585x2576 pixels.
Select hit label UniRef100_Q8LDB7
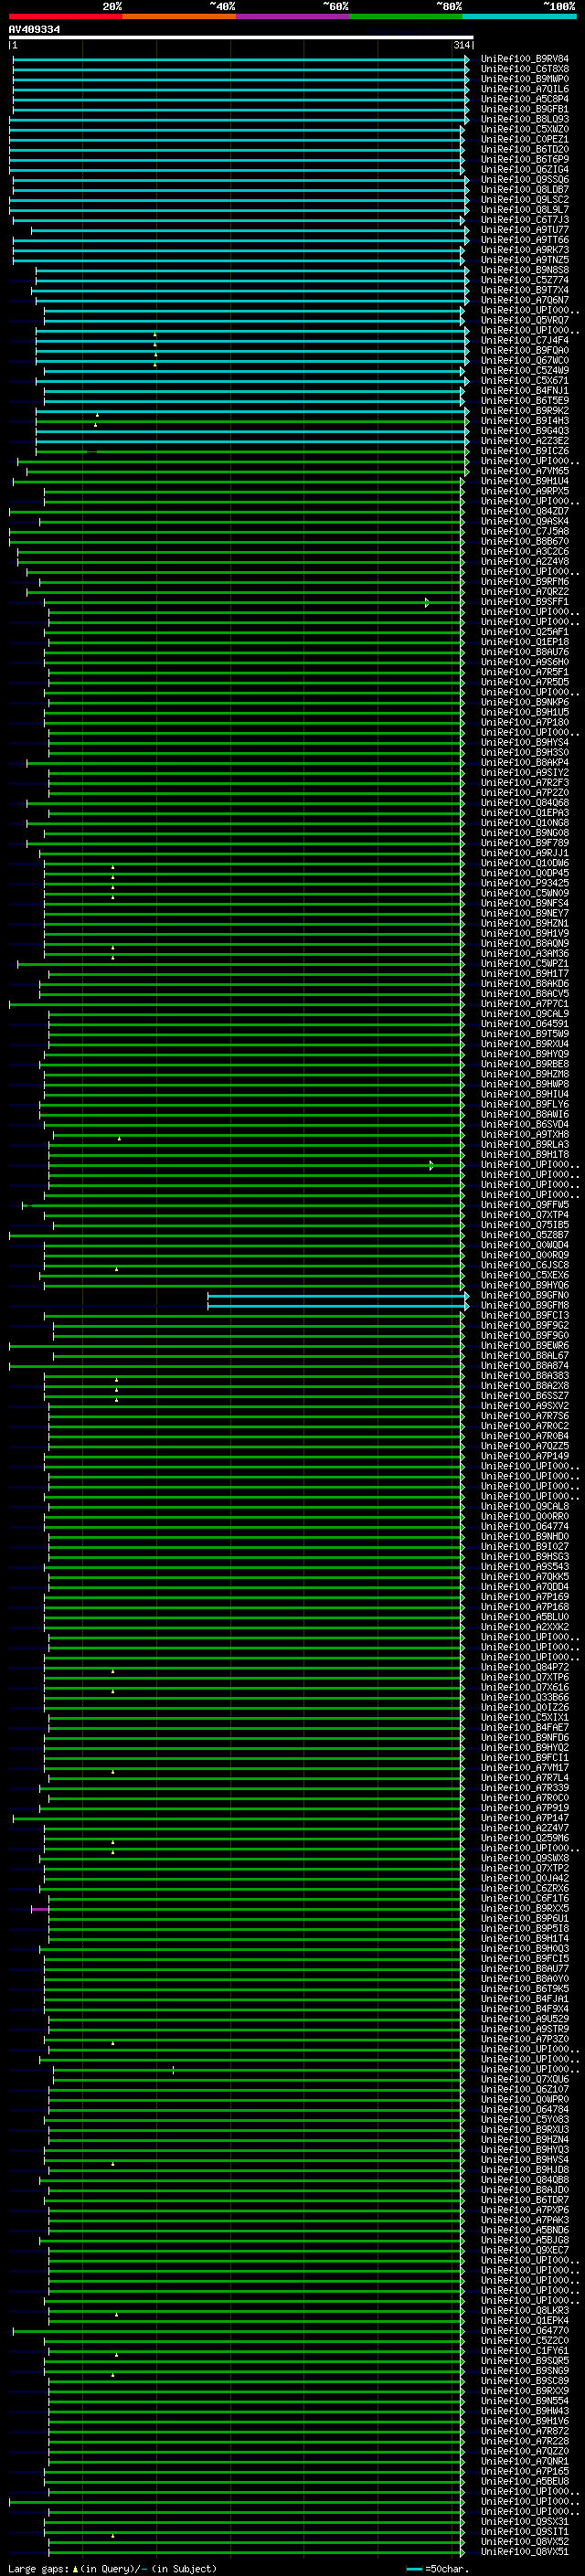pos(524,189)
